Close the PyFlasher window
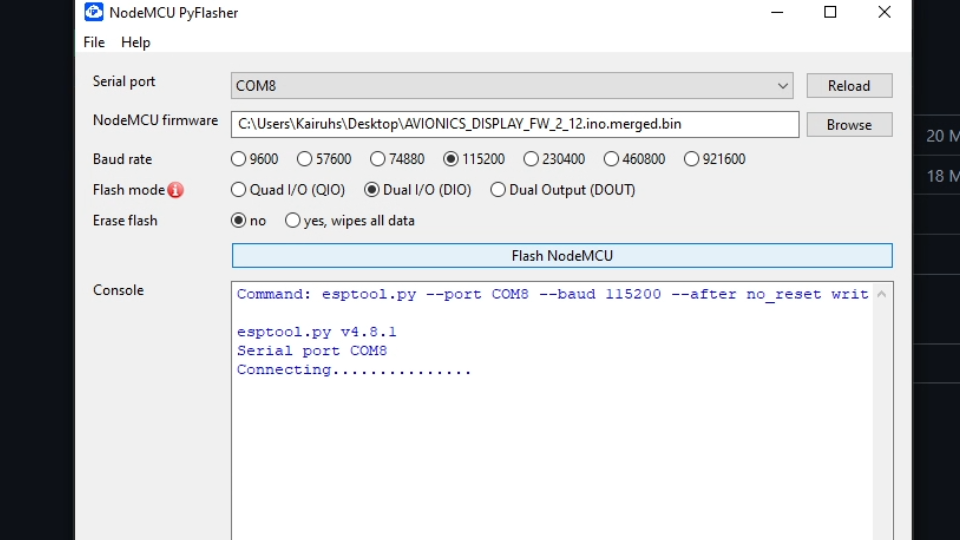This screenshot has width=960, height=540. click(x=884, y=12)
